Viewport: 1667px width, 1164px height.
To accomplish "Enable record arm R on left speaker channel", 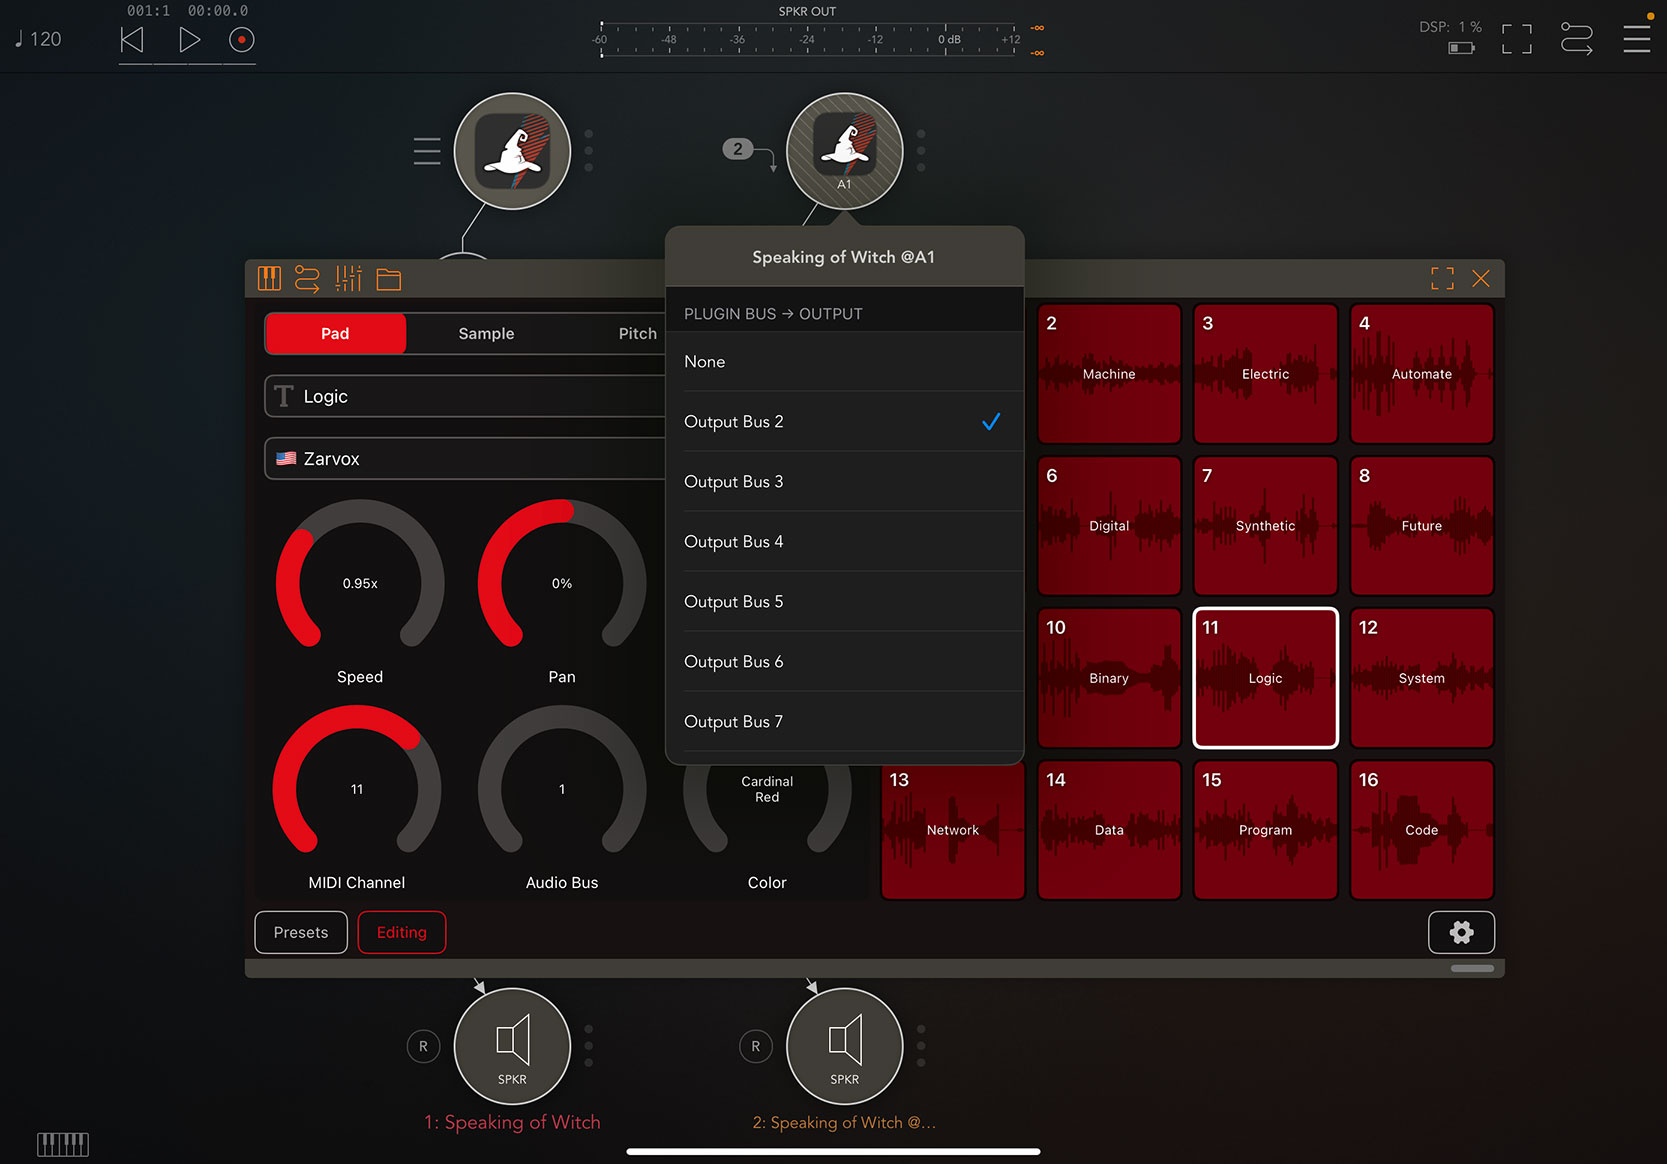I will (x=423, y=1046).
